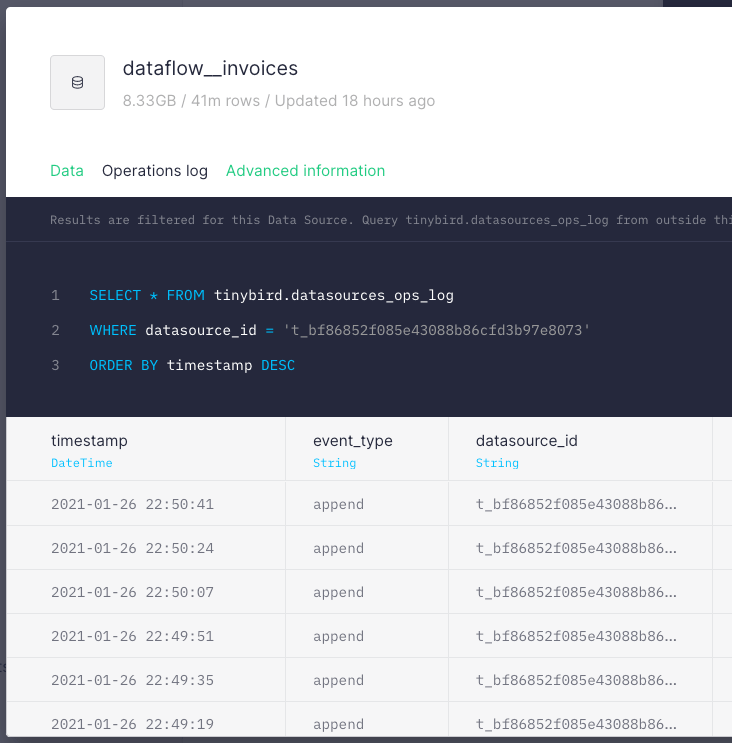
Task: Click the timestamp column header
Action: click(90, 441)
